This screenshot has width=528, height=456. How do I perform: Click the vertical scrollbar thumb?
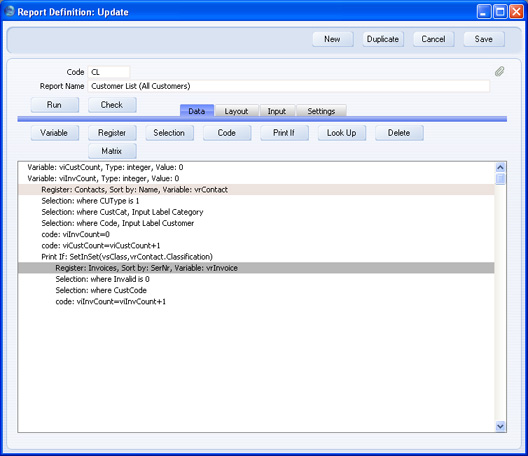(500, 179)
